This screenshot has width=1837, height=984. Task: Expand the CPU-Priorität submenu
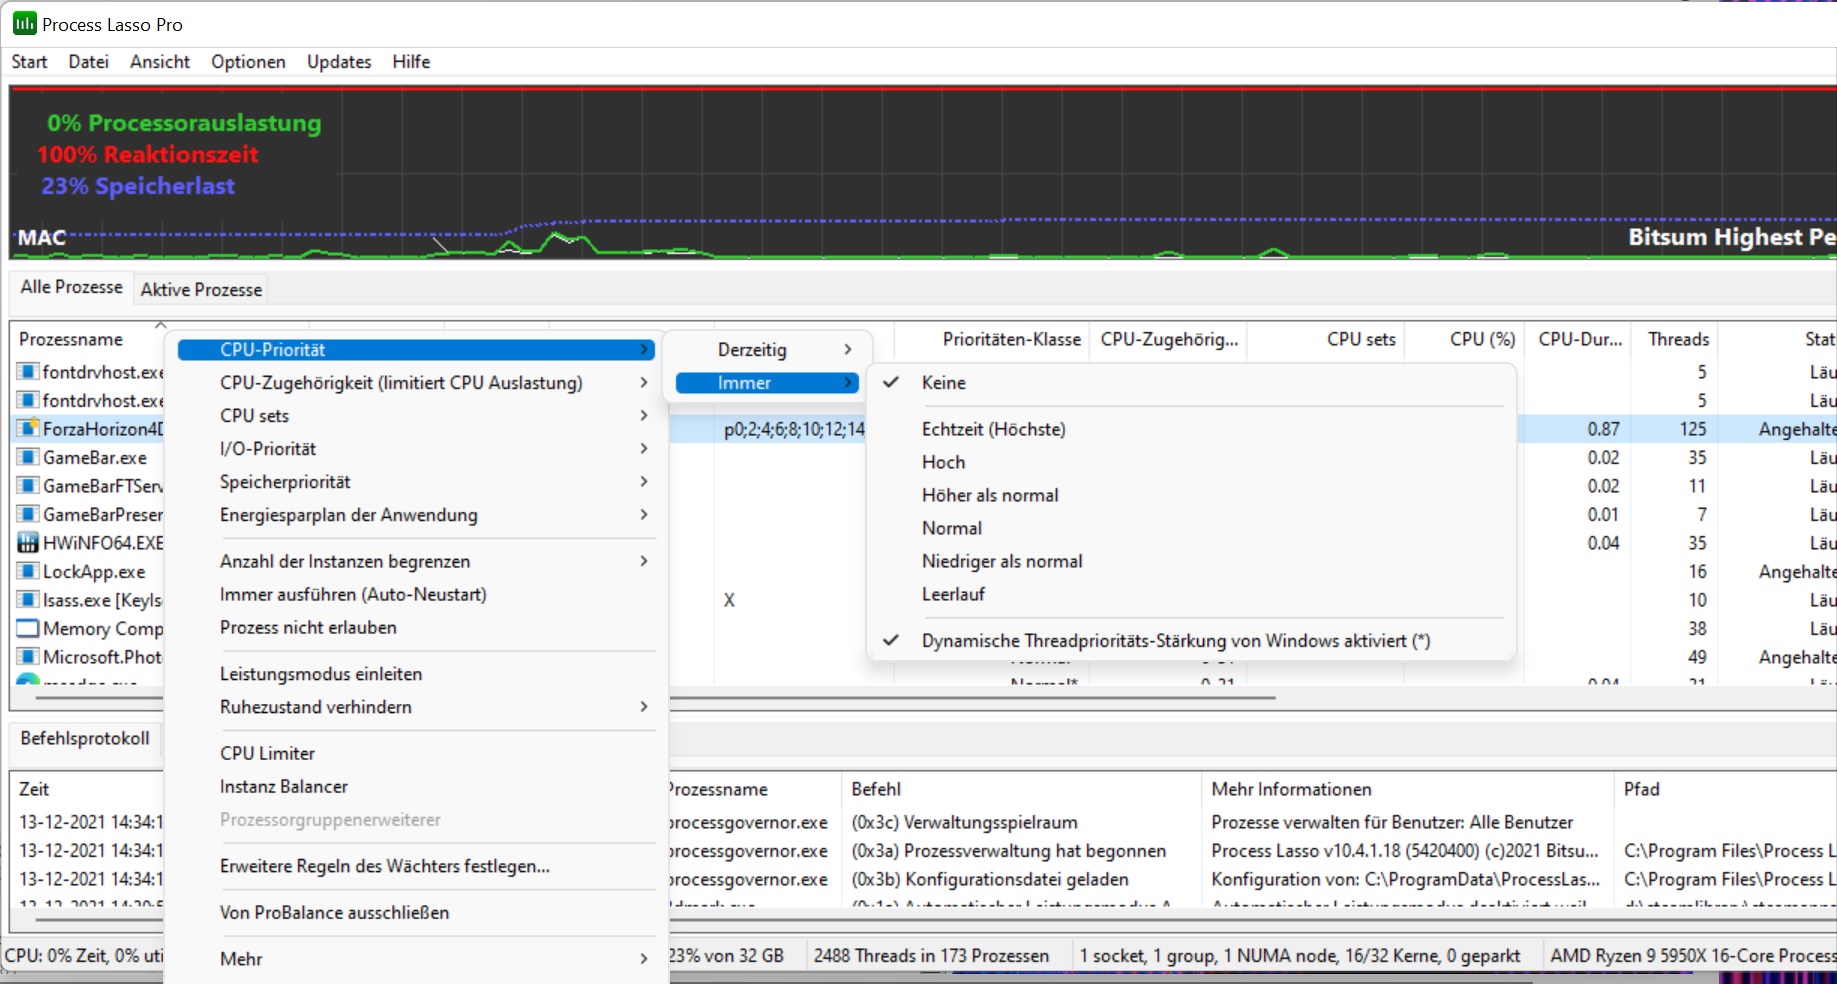click(x=416, y=350)
